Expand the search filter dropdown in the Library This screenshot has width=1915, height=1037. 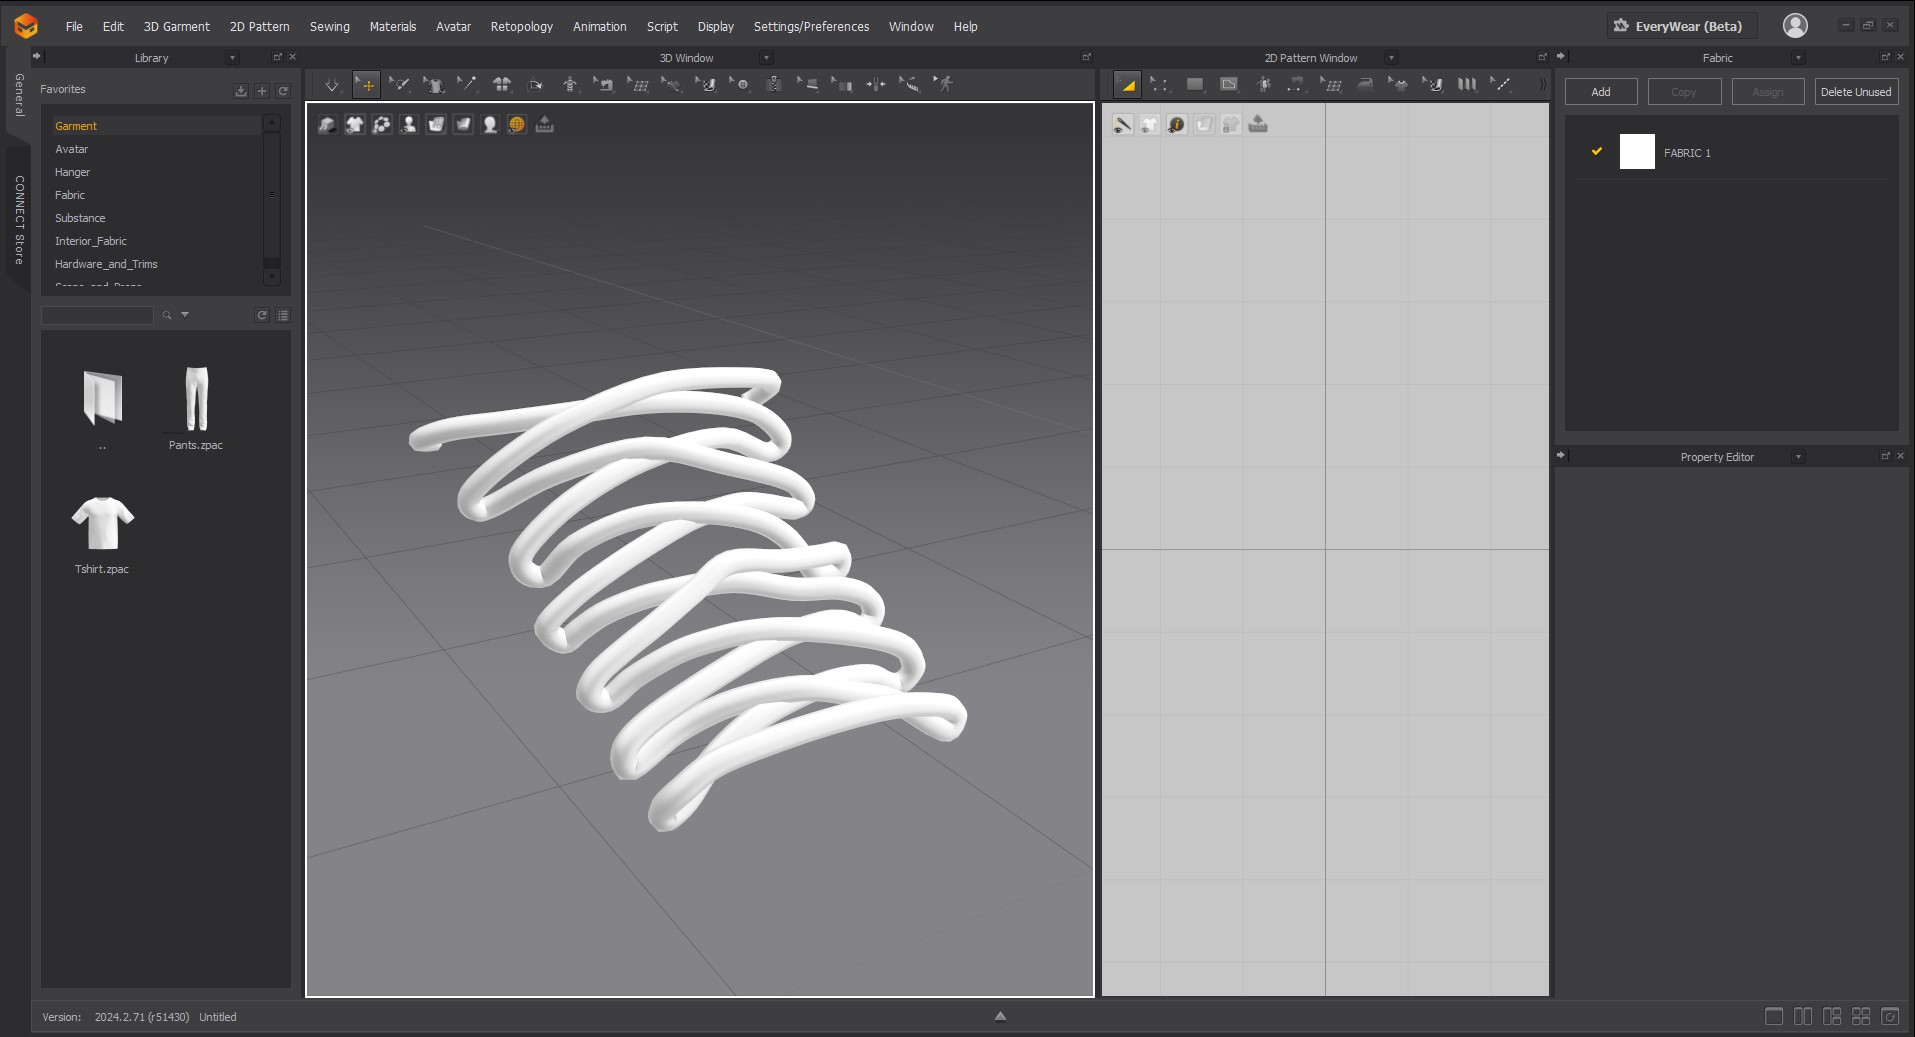(x=185, y=315)
